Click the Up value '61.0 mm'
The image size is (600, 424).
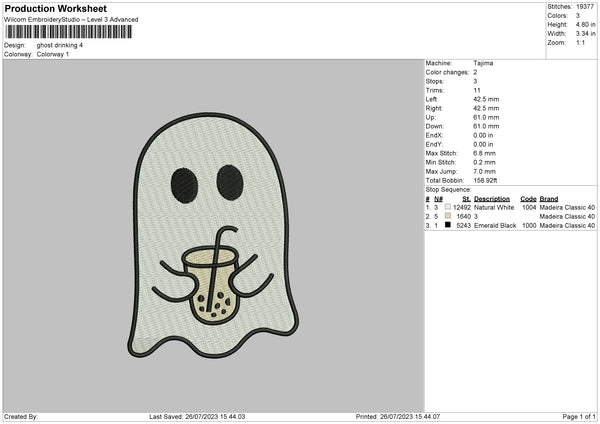click(486, 117)
